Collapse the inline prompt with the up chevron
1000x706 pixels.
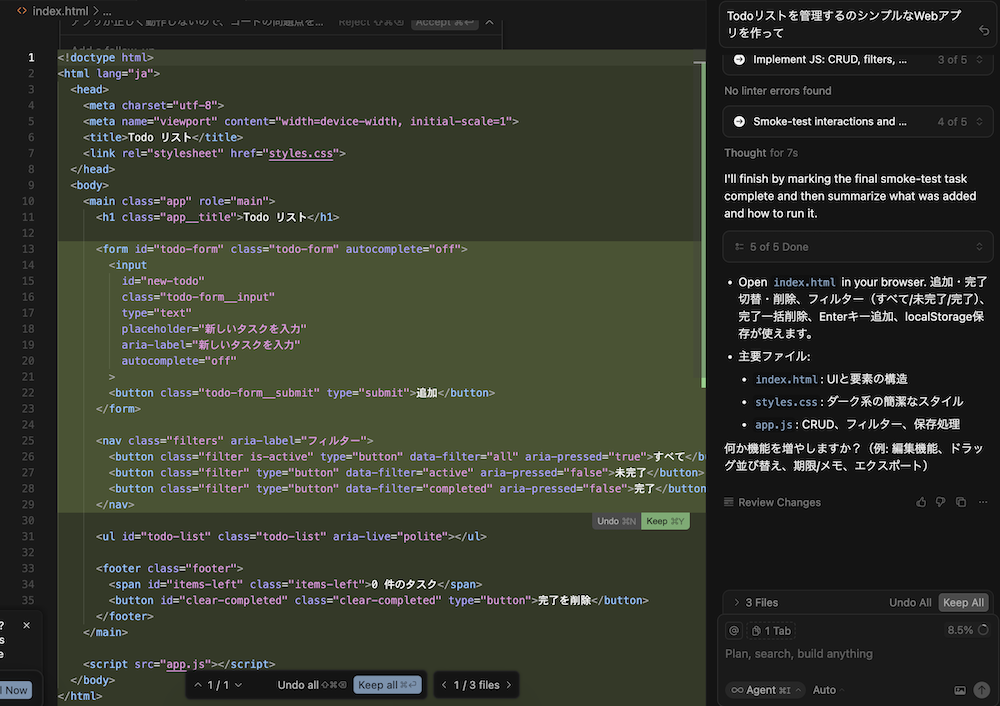point(489,22)
